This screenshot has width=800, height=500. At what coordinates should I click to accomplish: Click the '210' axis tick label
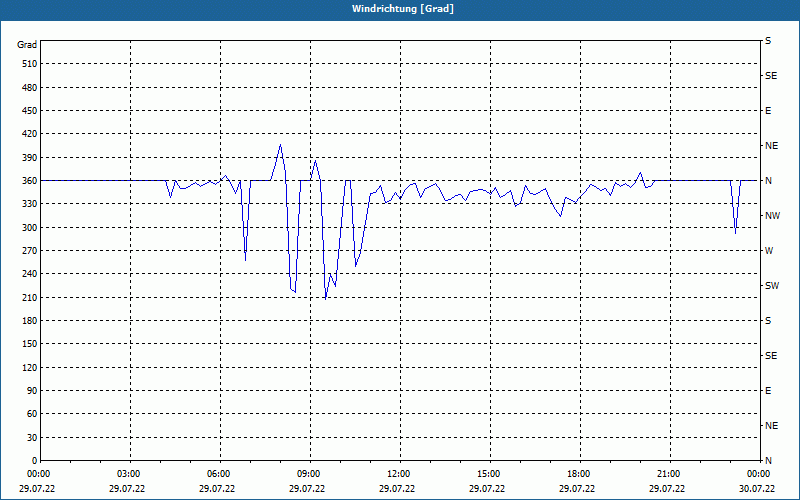point(30,297)
